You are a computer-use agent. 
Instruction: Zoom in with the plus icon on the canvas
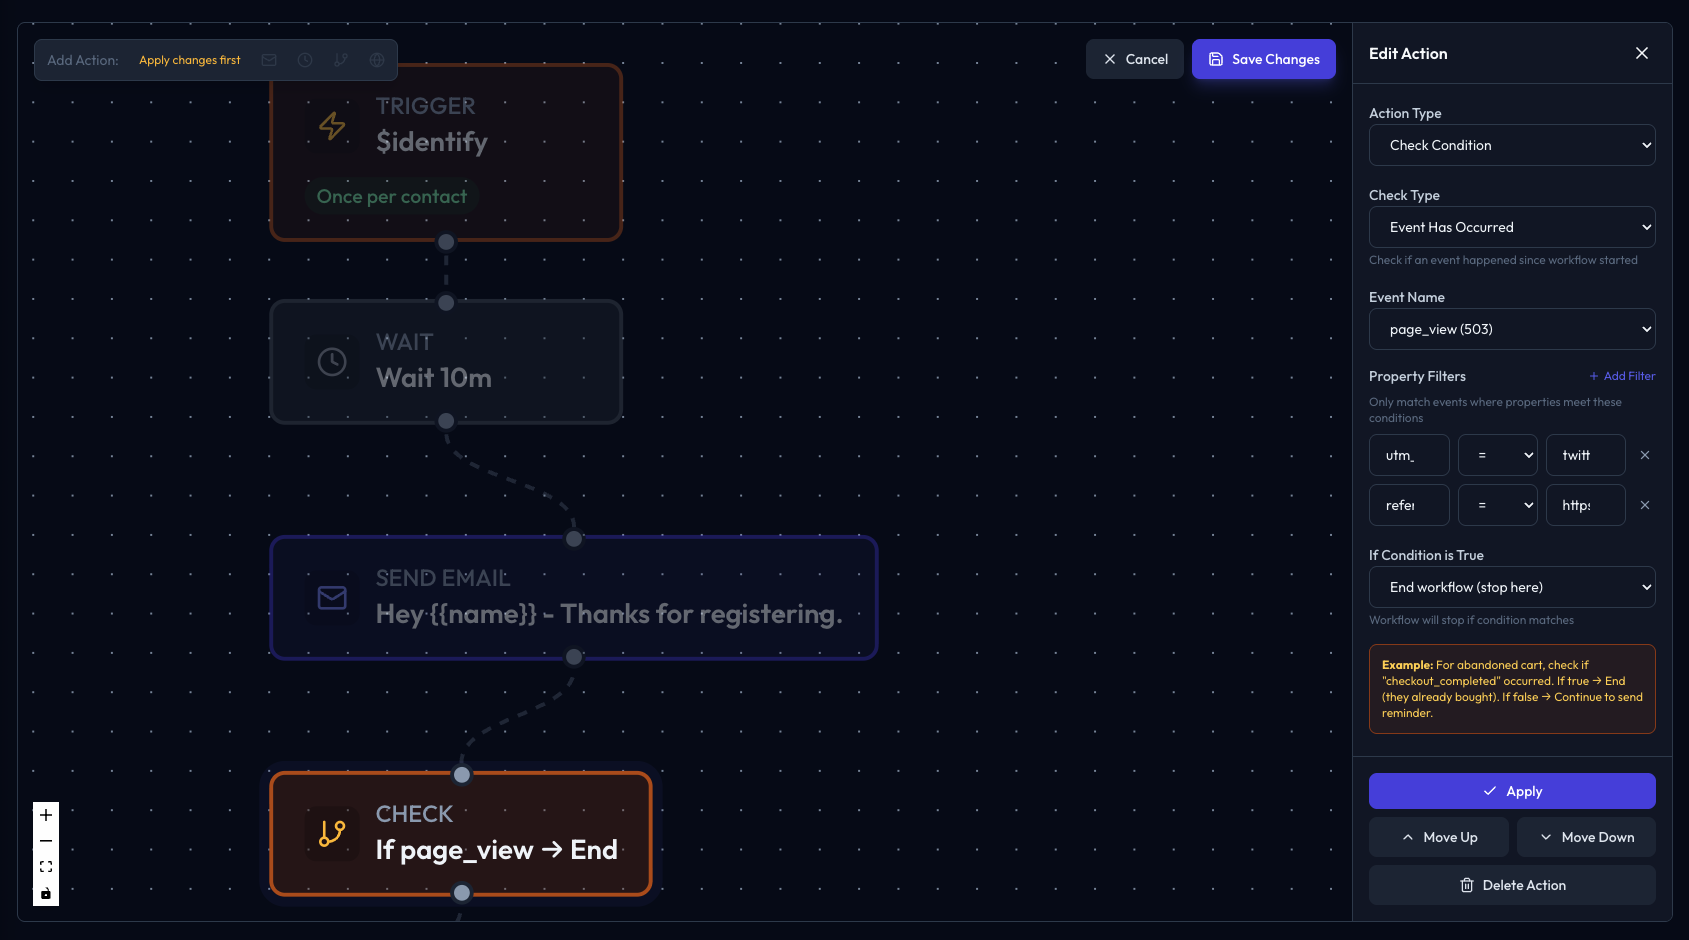click(45, 814)
